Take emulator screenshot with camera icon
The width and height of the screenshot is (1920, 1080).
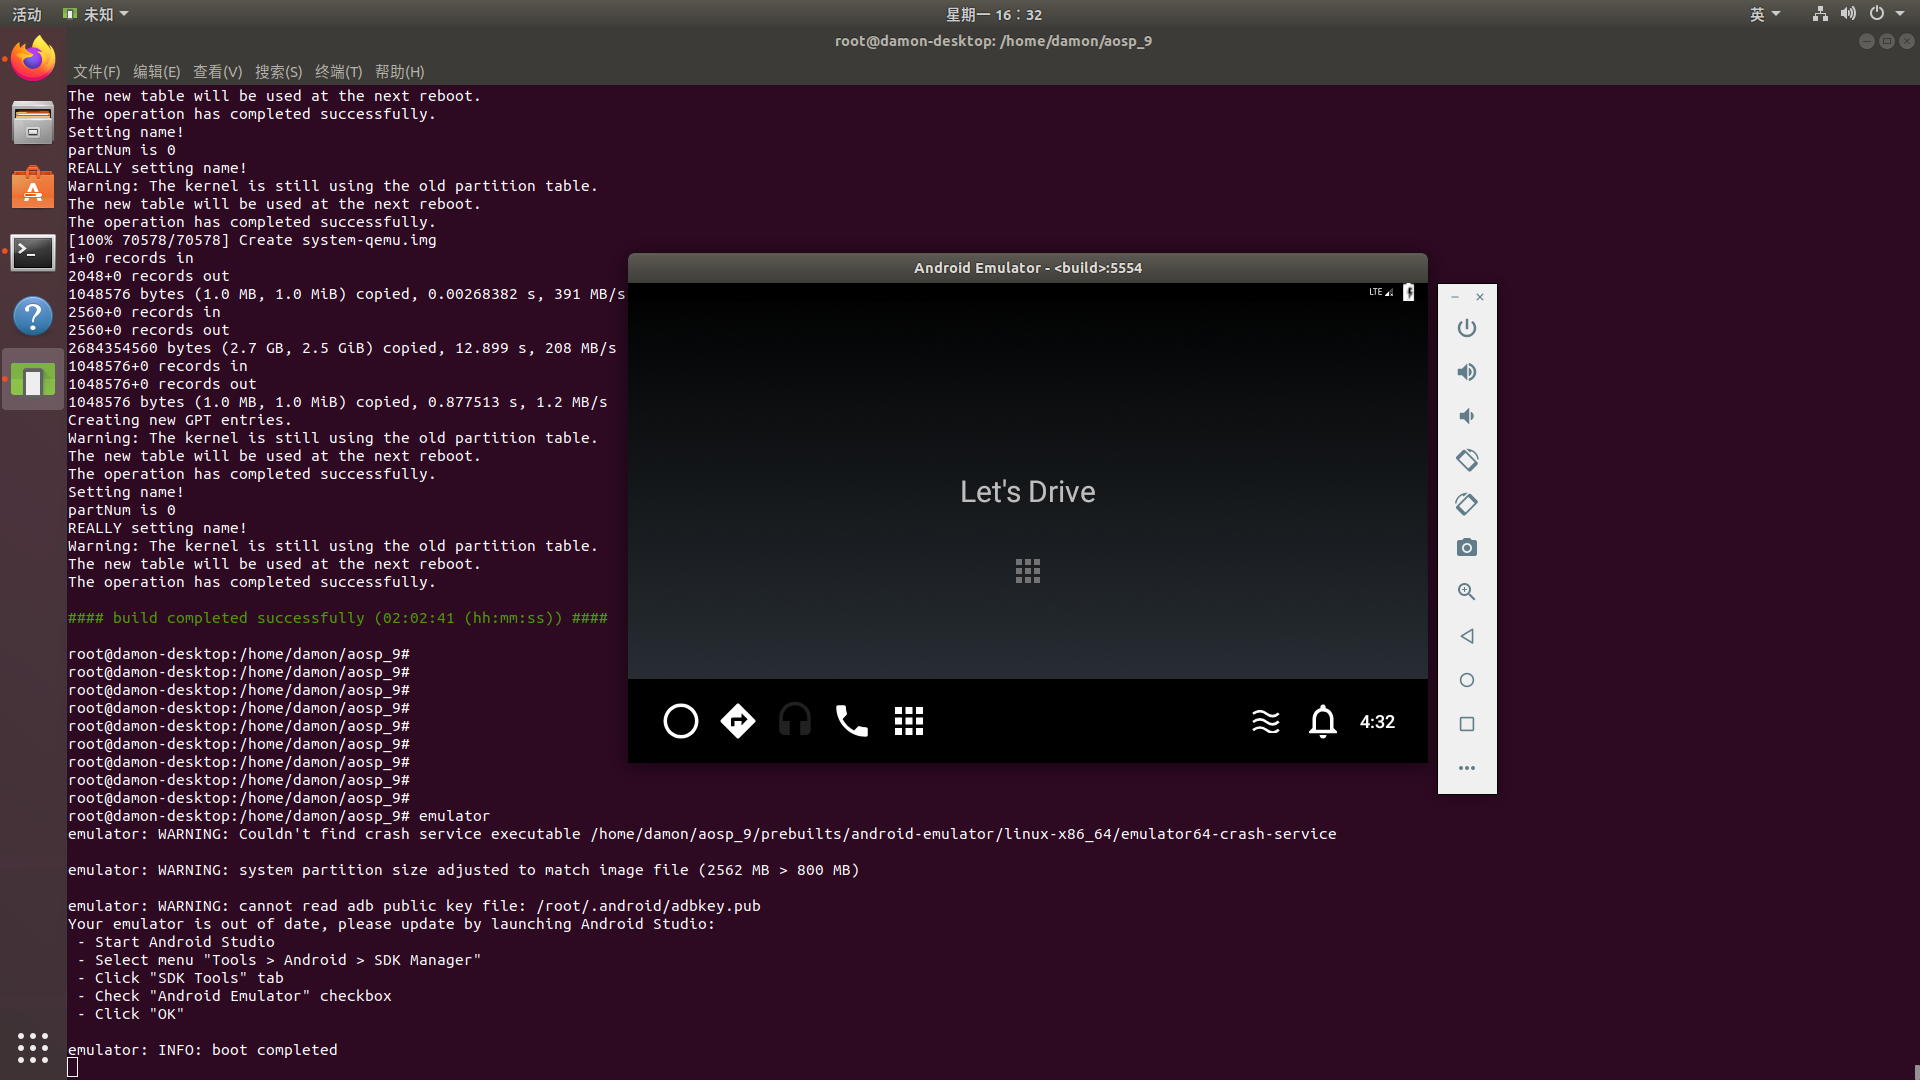[x=1467, y=548]
